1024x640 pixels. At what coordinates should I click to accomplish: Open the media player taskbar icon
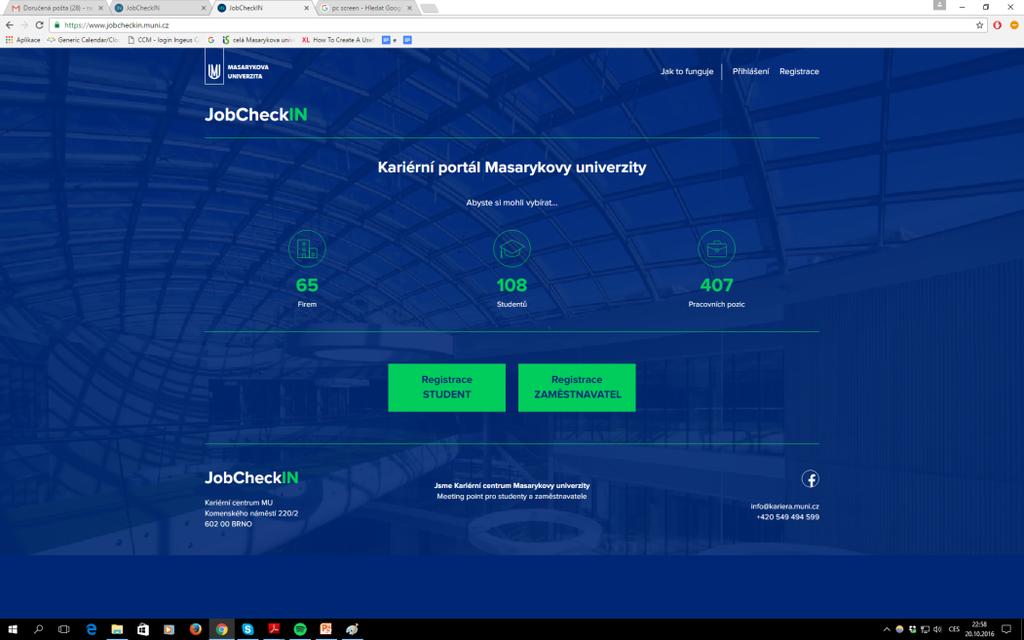169,630
